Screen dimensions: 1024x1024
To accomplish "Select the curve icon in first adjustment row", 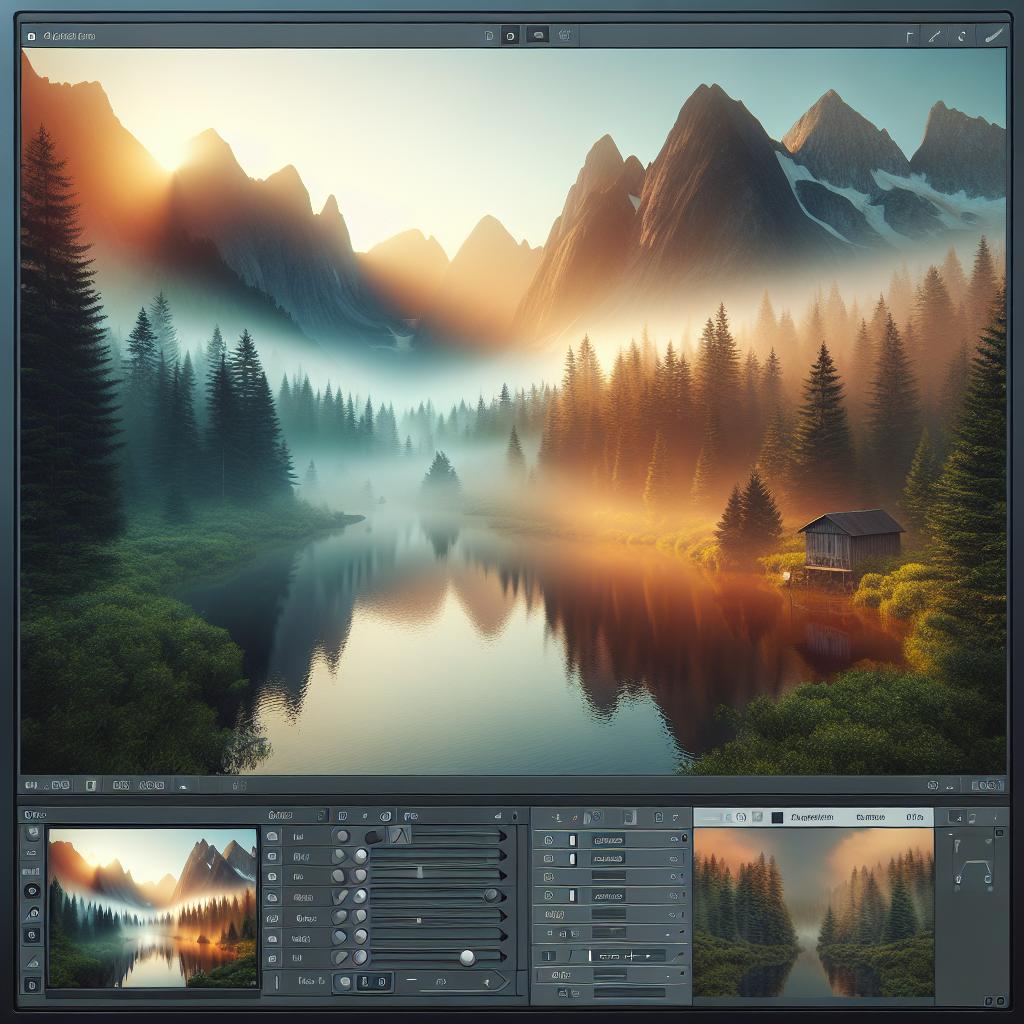I will tap(399, 836).
